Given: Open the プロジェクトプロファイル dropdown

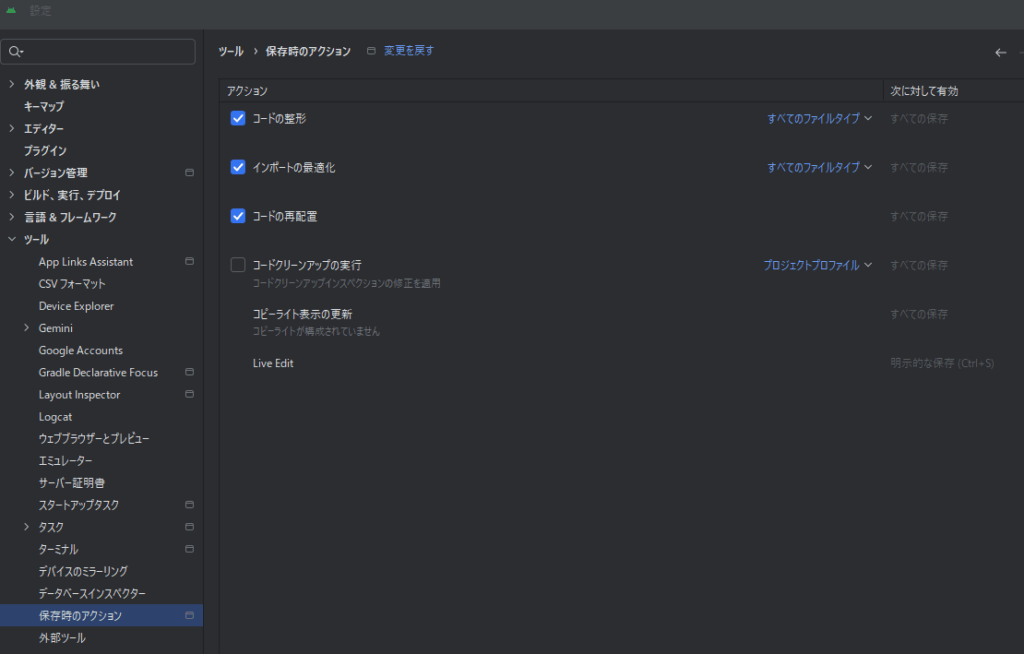Looking at the screenshot, I should [x=817, y=265].
